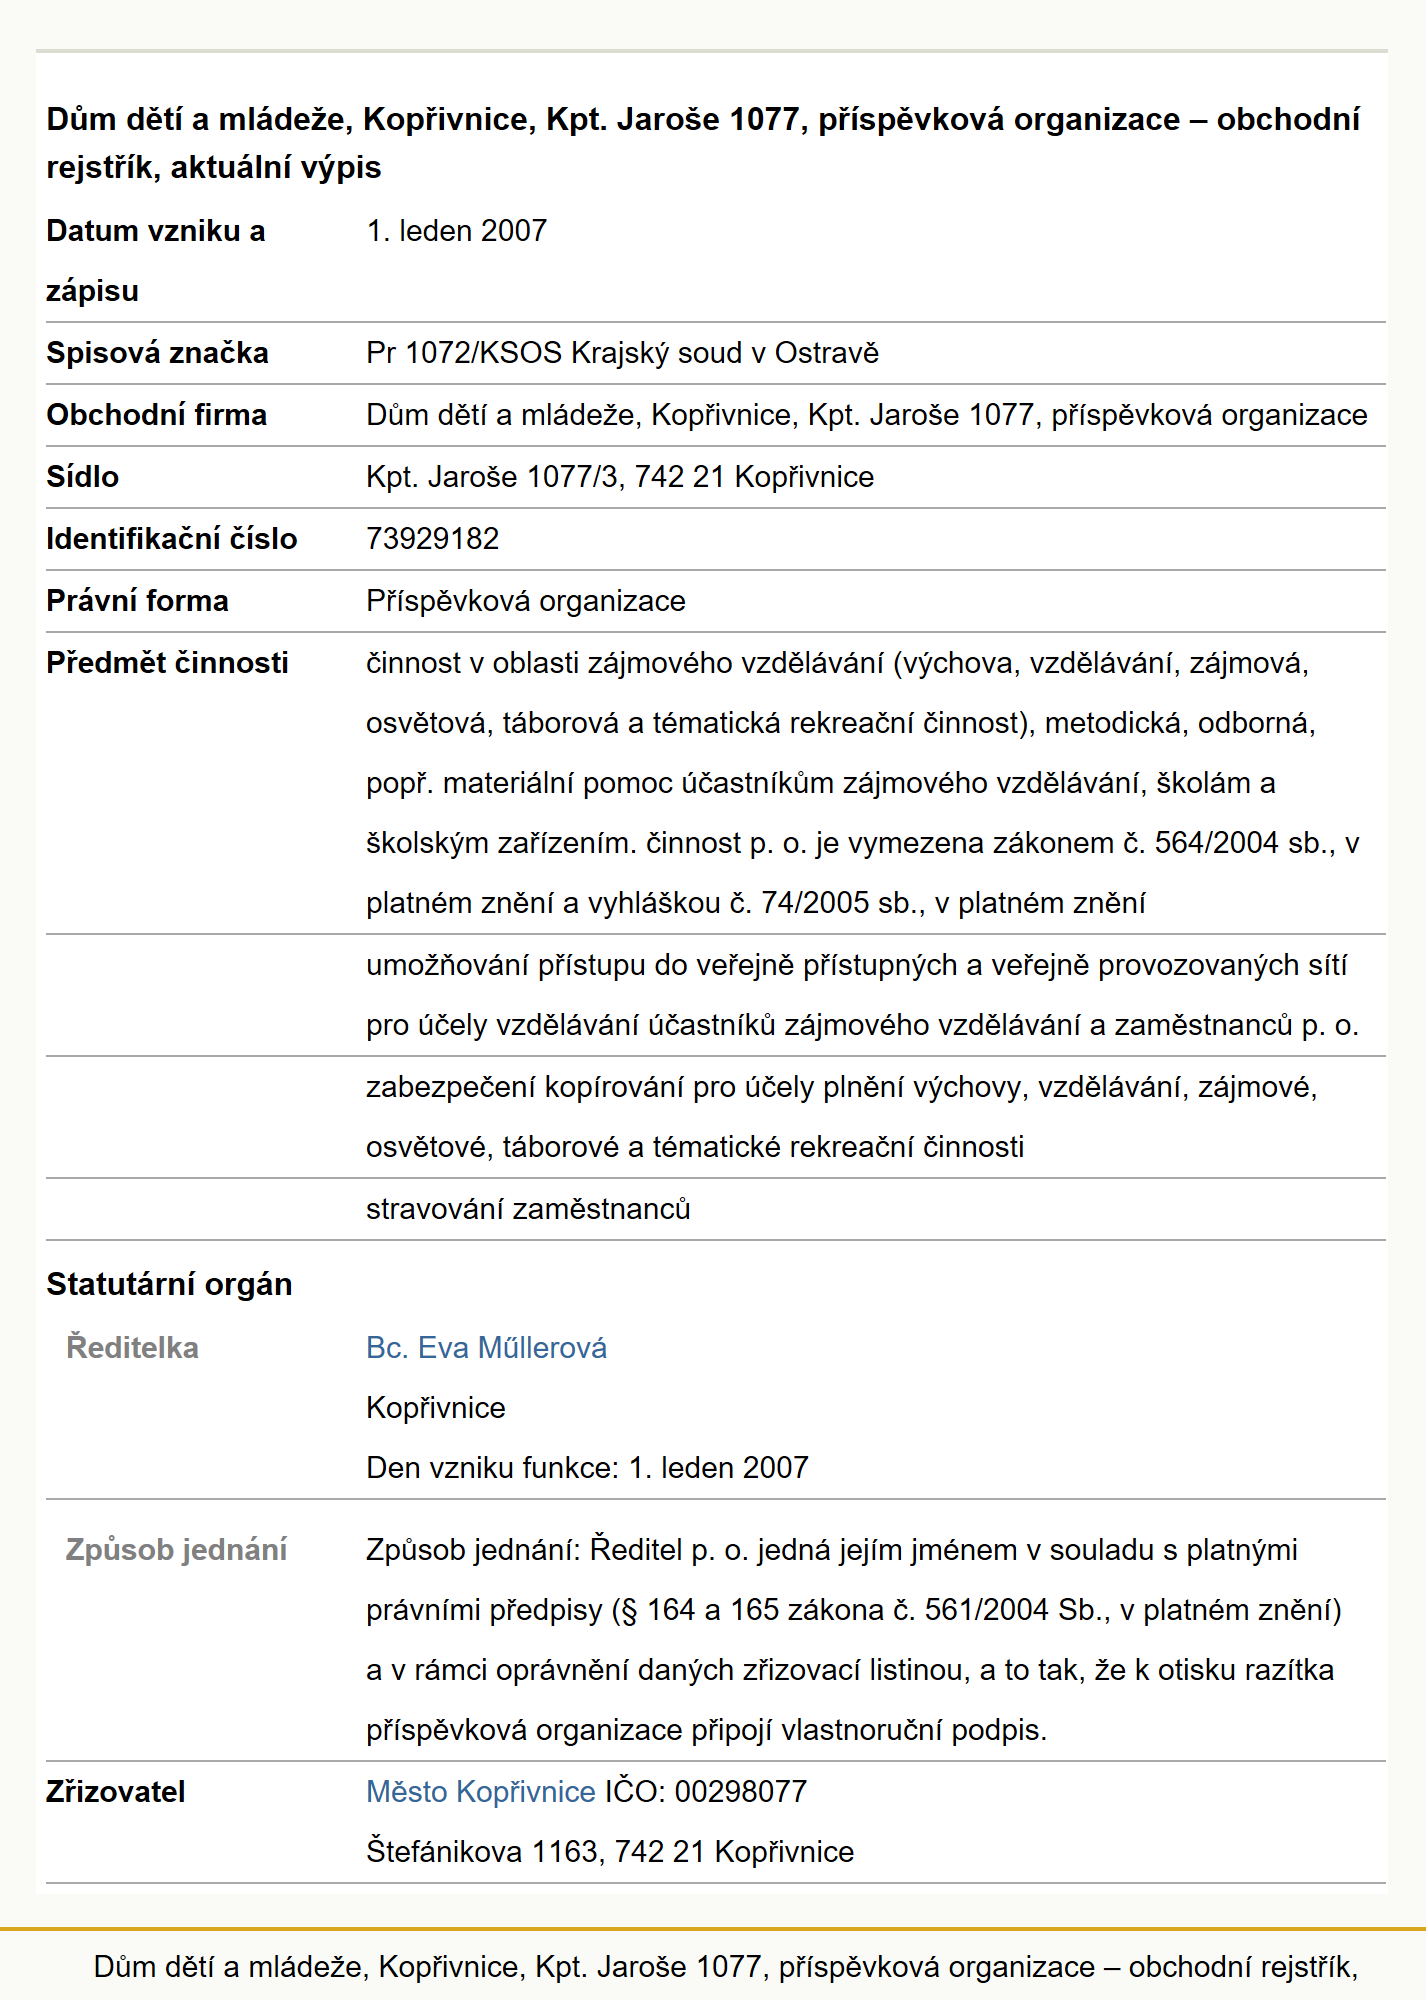Click the Ředitelka label
This screenshot has width=1426, height=2000.
click(132, 1348)
